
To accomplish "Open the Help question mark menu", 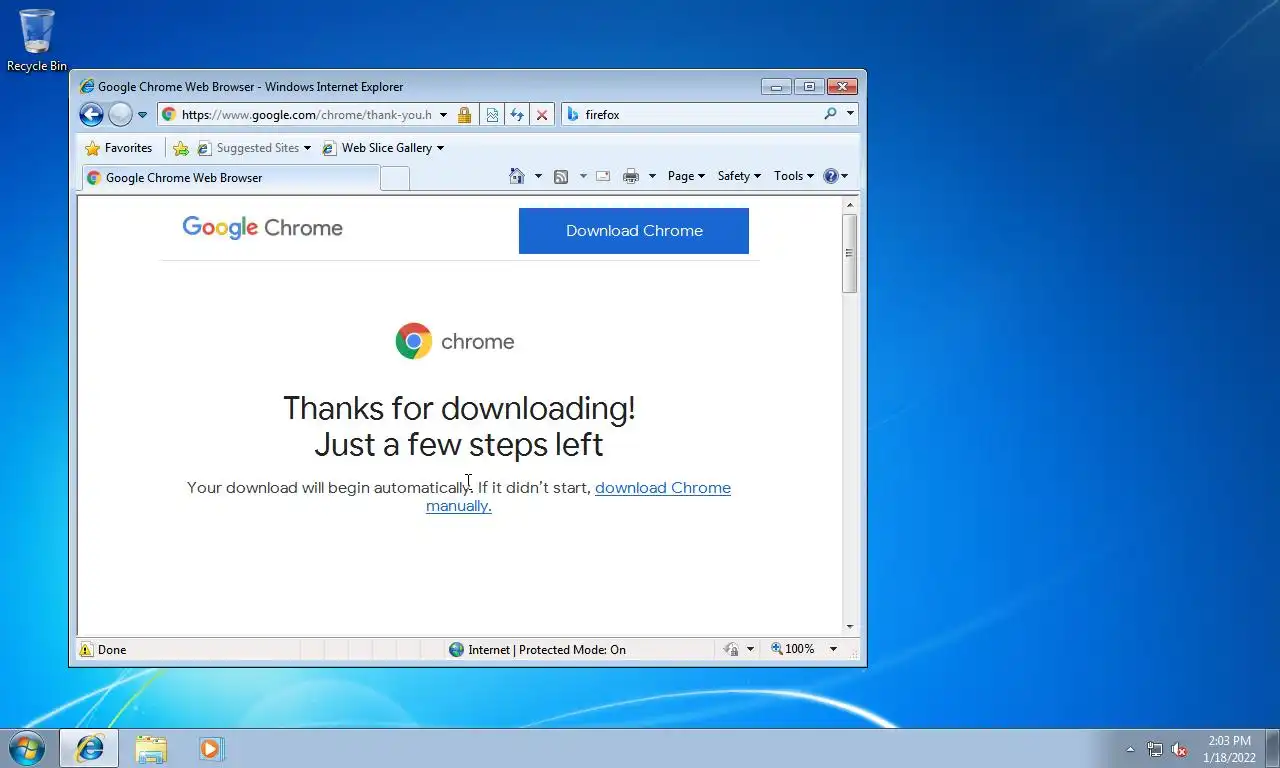I will coord(835,176).
